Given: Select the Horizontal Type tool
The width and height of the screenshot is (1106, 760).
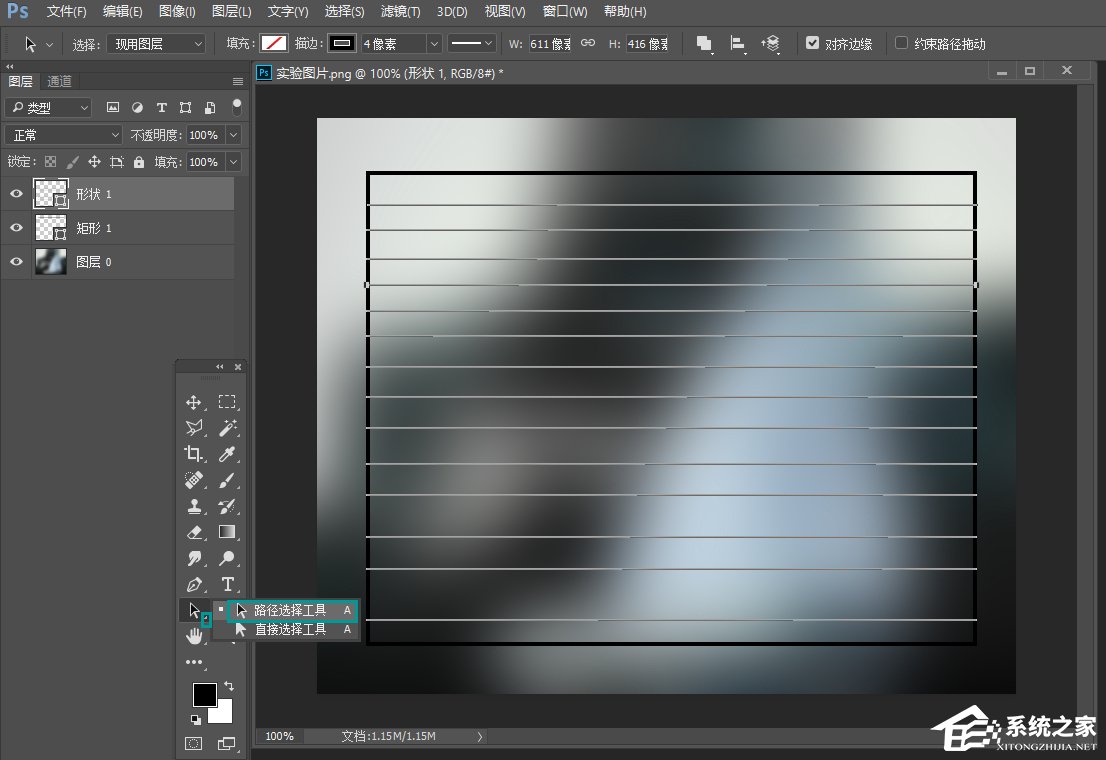Looking at the screenshot, I should (x=227, y=584).
